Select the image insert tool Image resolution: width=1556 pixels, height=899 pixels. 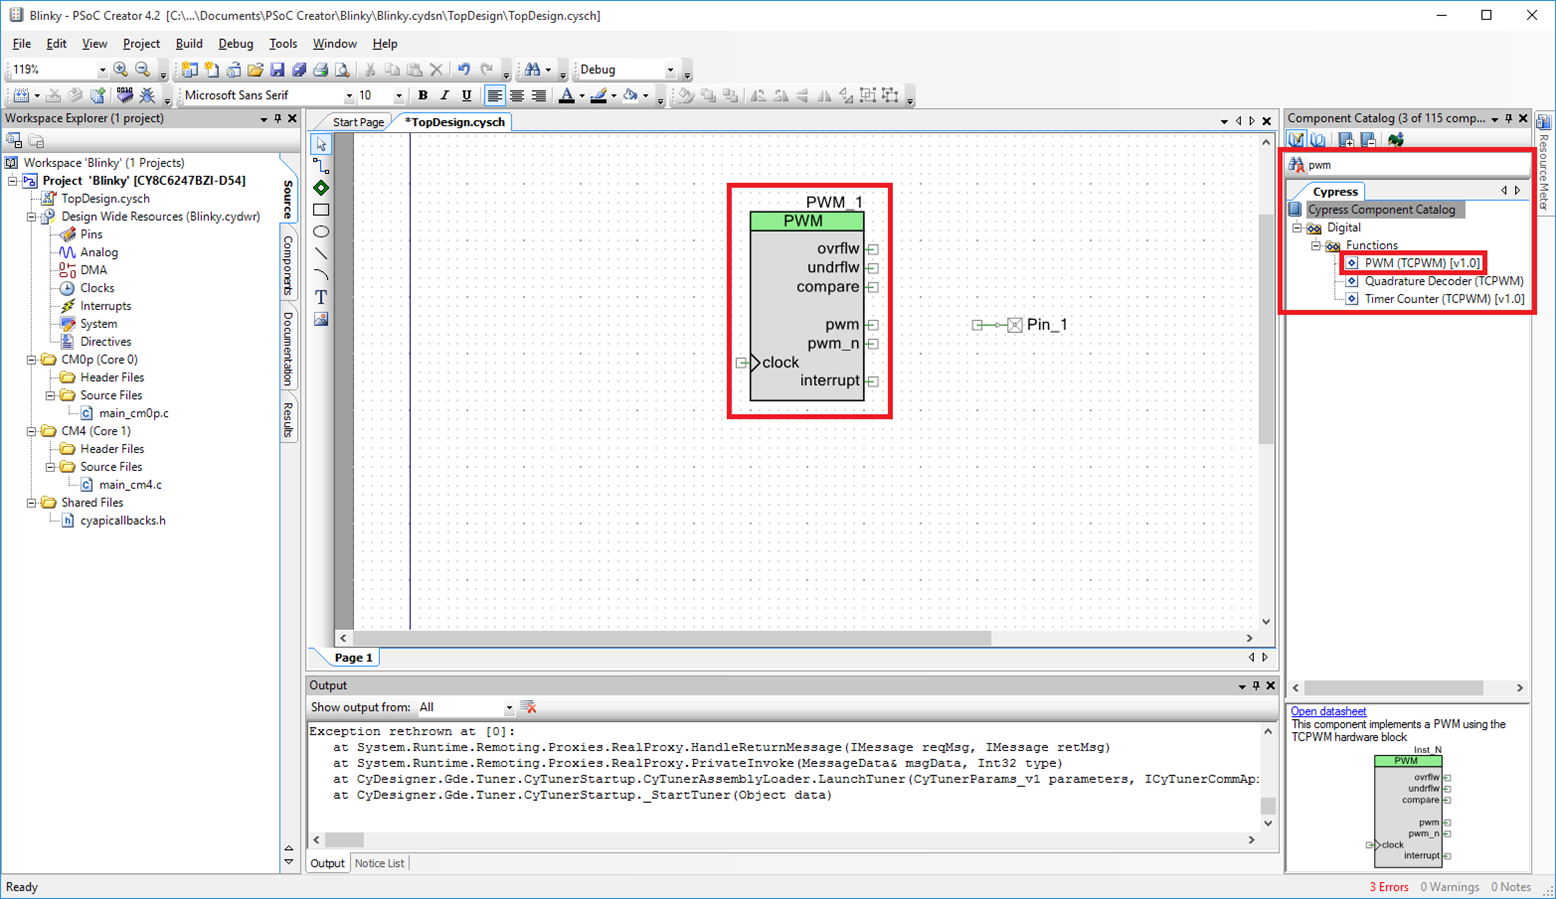coord(321,319)
